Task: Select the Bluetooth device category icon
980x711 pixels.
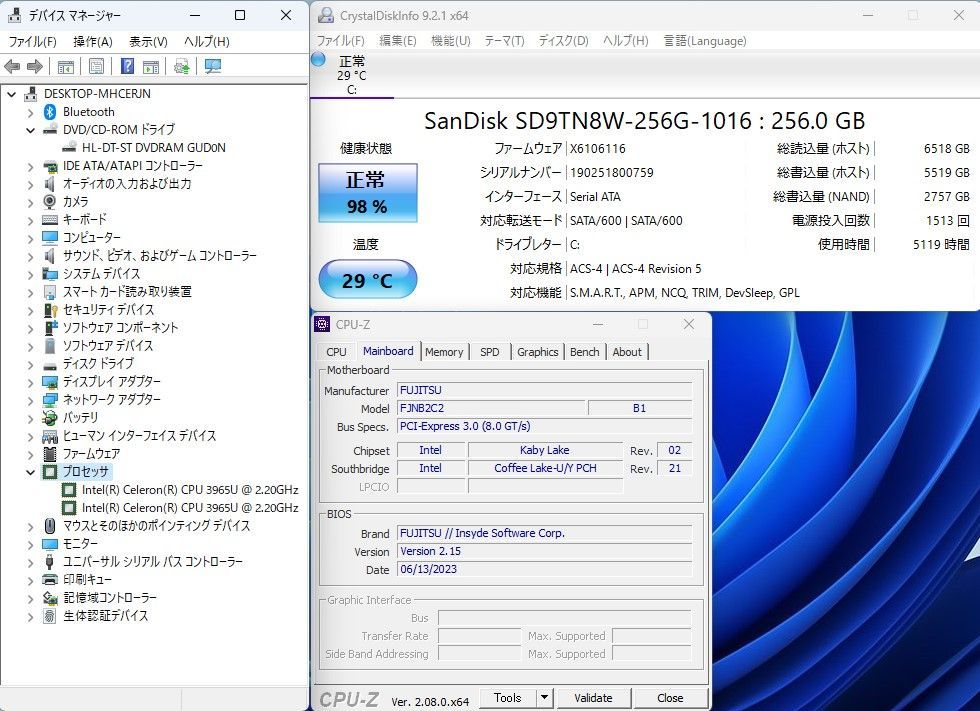Action: pyautogui.click(x=50, y=112)
